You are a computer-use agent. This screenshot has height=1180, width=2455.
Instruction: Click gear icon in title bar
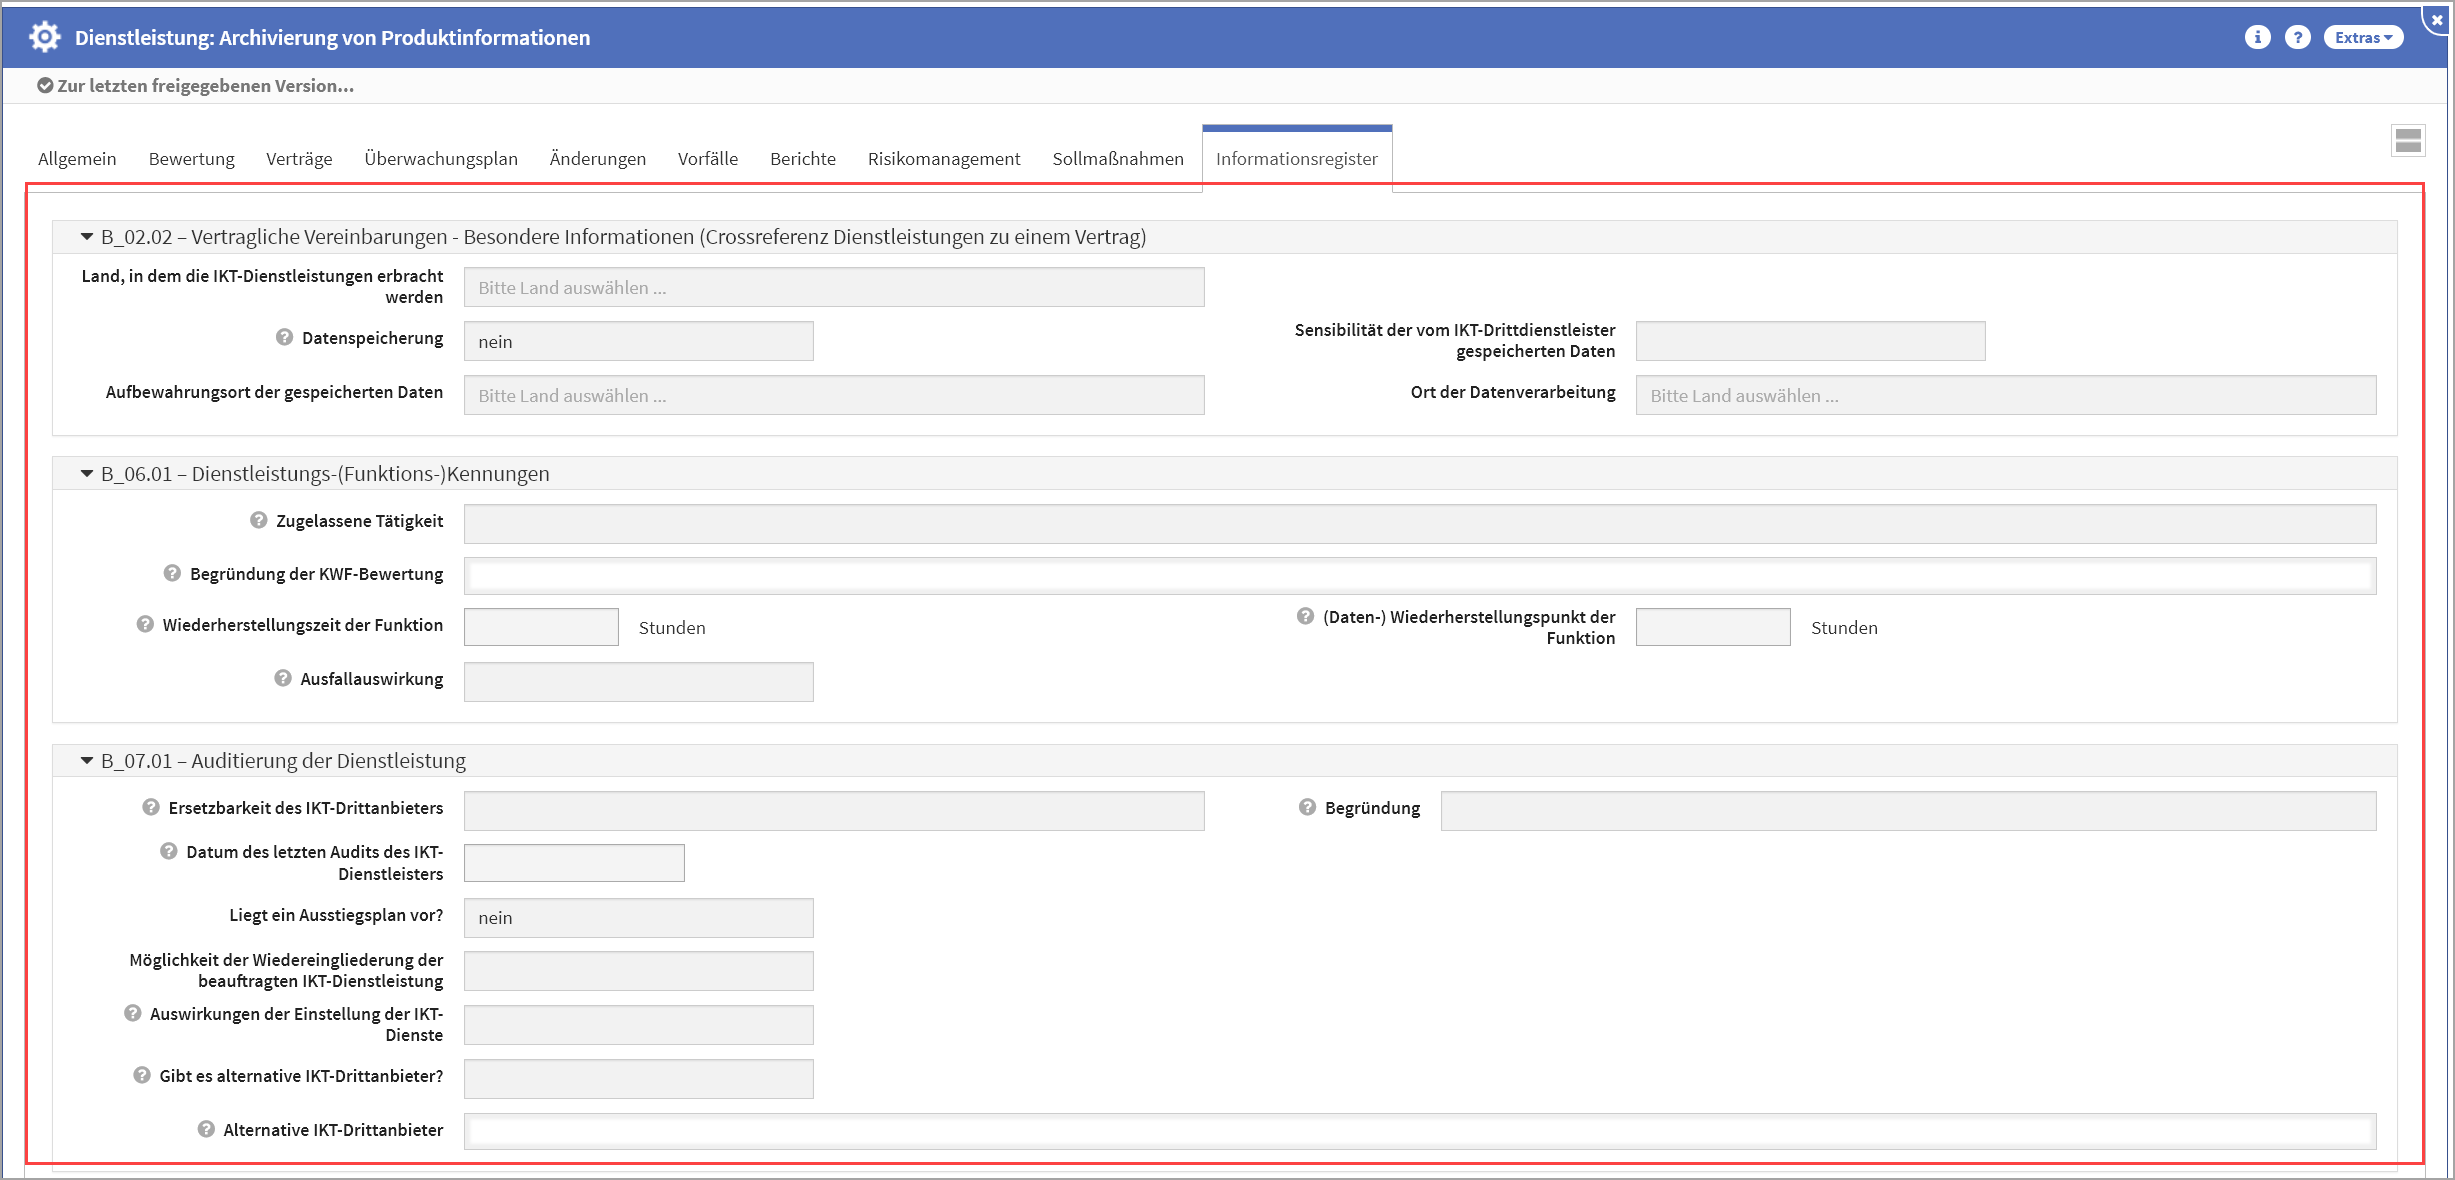45,37
